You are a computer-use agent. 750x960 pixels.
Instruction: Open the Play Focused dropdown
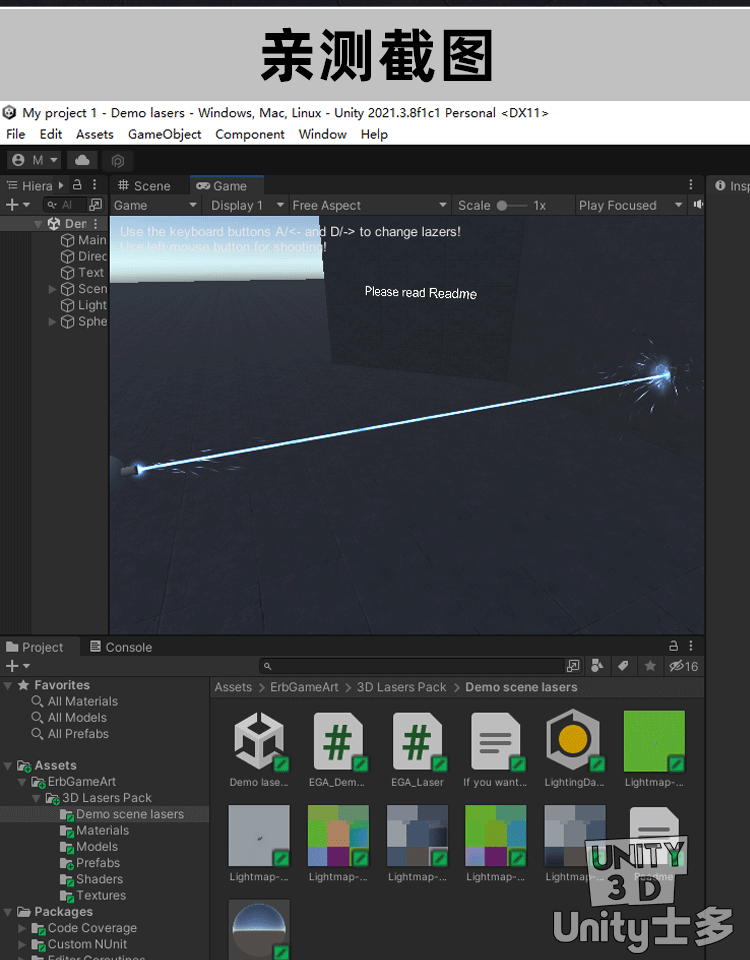[x=630, y=205]
